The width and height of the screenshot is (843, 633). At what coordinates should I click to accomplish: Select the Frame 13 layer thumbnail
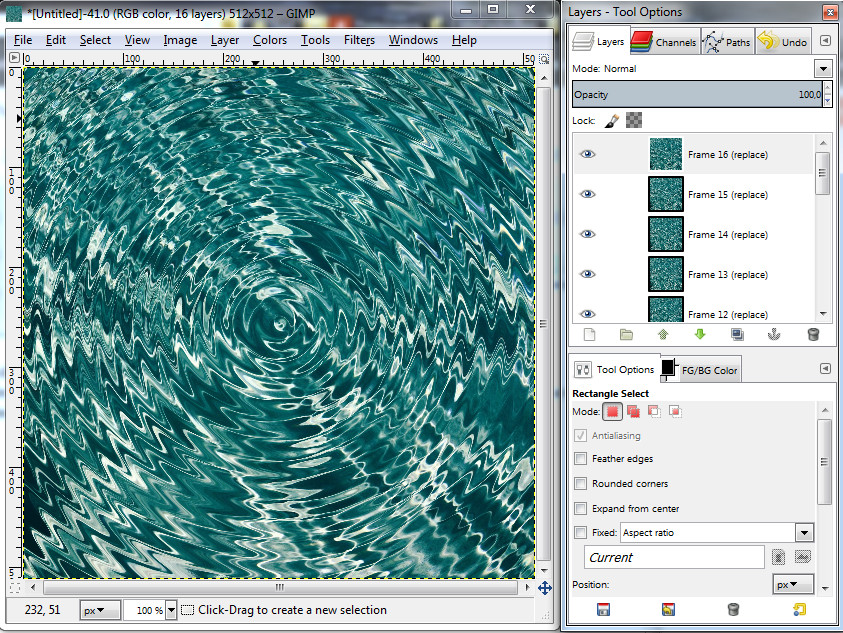coord(665,274)
